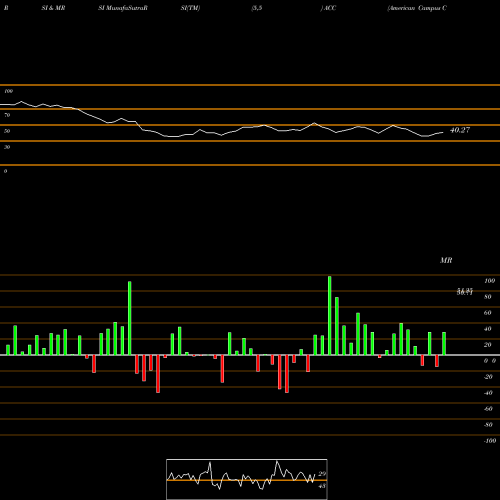Click the '80' label on MR axis
This screenshot has height=500, width=500.
488,297
